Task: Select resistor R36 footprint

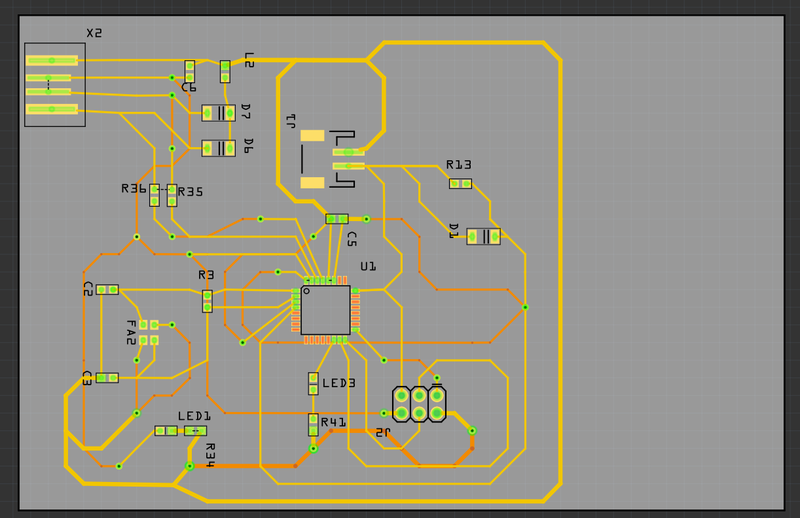Action: (154, 194)
